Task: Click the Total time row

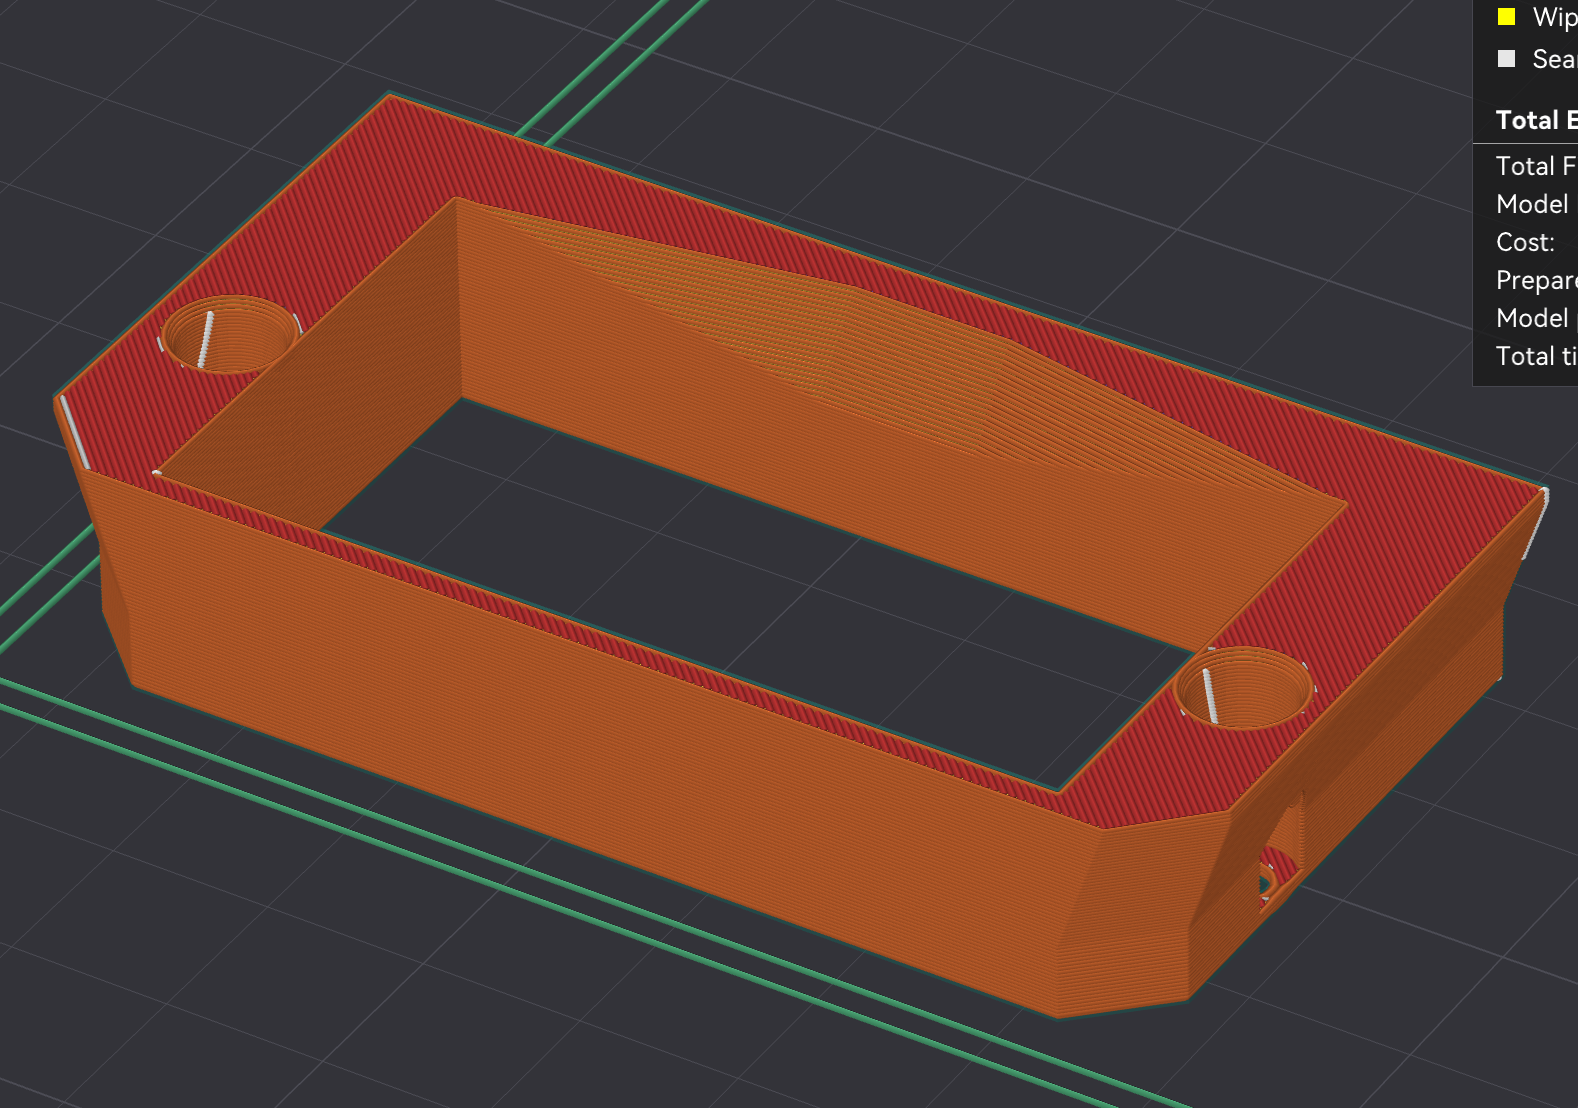Action: tap(1536, 356)
